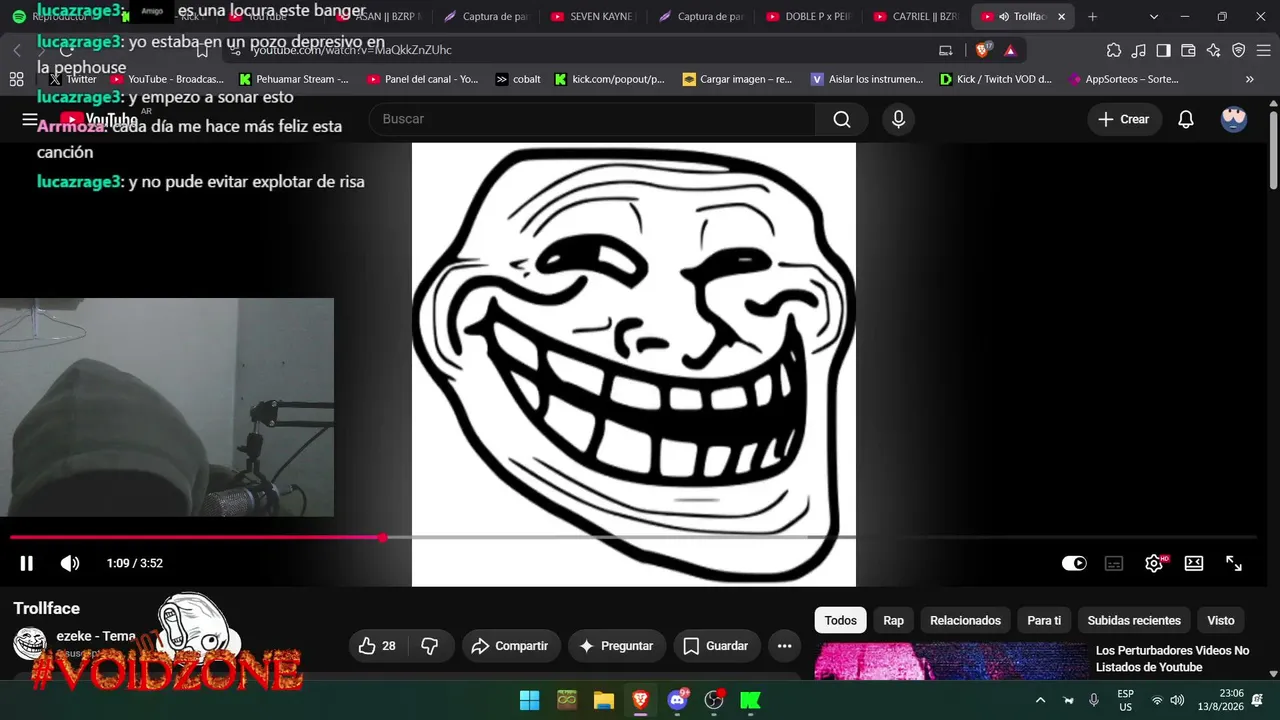The image size is (1280, 720).
Task: Open the tab search dropdown arrow
Action: (x=1154, y=17)
